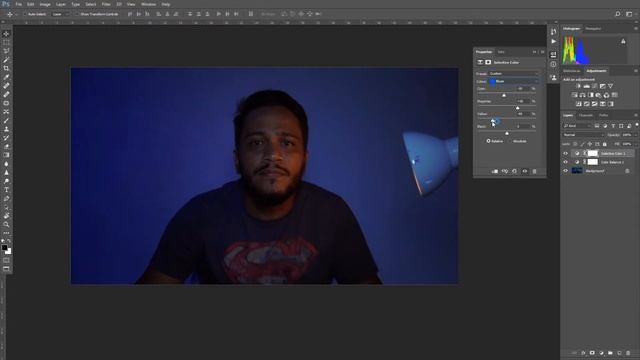Click the Color Balance 1 layer name
Screen dimensions: 640x360
(x=612, y=162)
